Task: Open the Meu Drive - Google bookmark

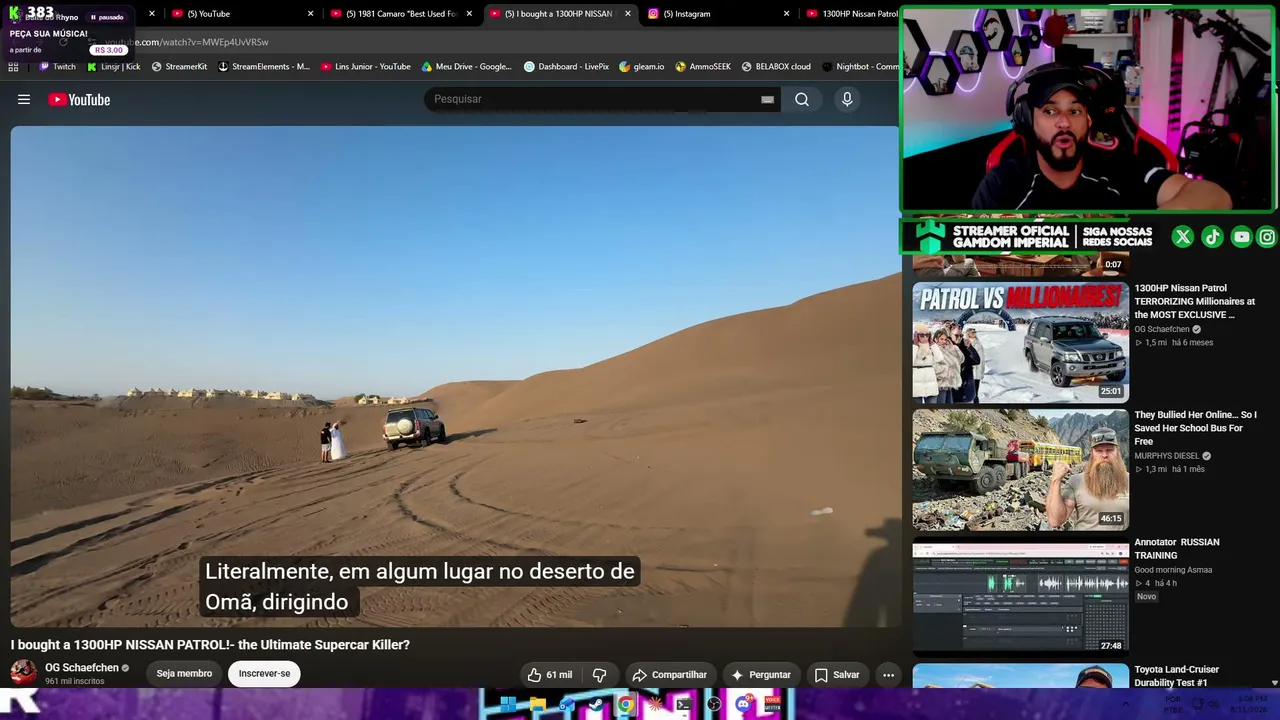Action: (x=466, y=67)
